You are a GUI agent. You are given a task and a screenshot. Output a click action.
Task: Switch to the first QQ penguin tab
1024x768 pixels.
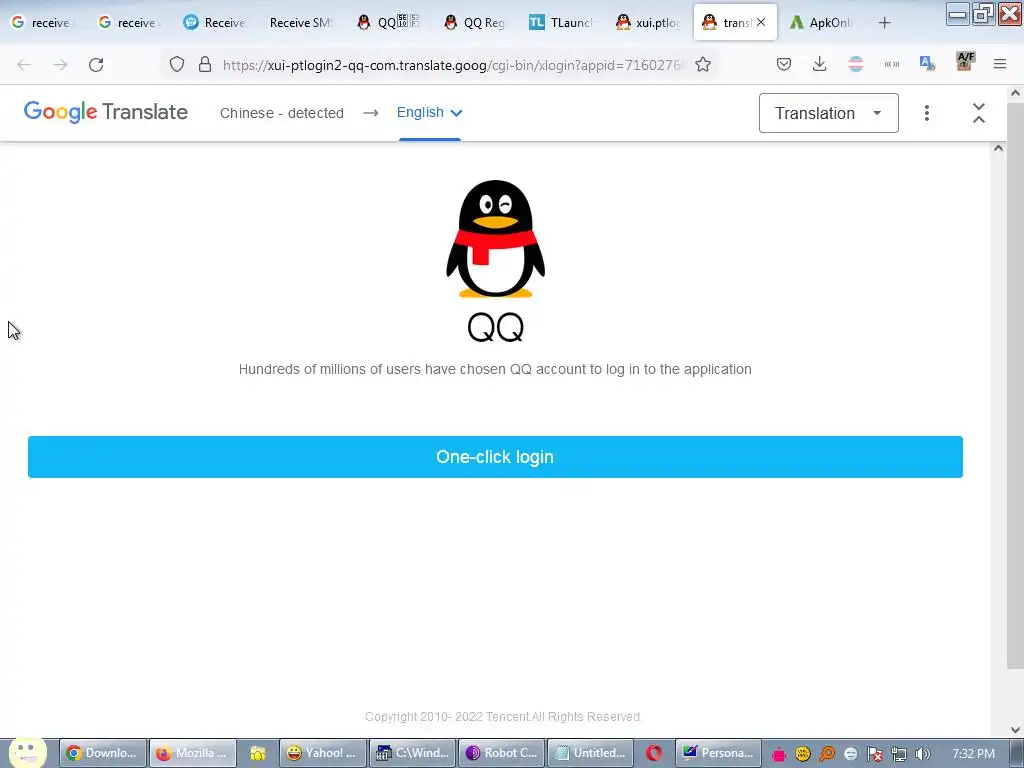click(x=389, y=22)
